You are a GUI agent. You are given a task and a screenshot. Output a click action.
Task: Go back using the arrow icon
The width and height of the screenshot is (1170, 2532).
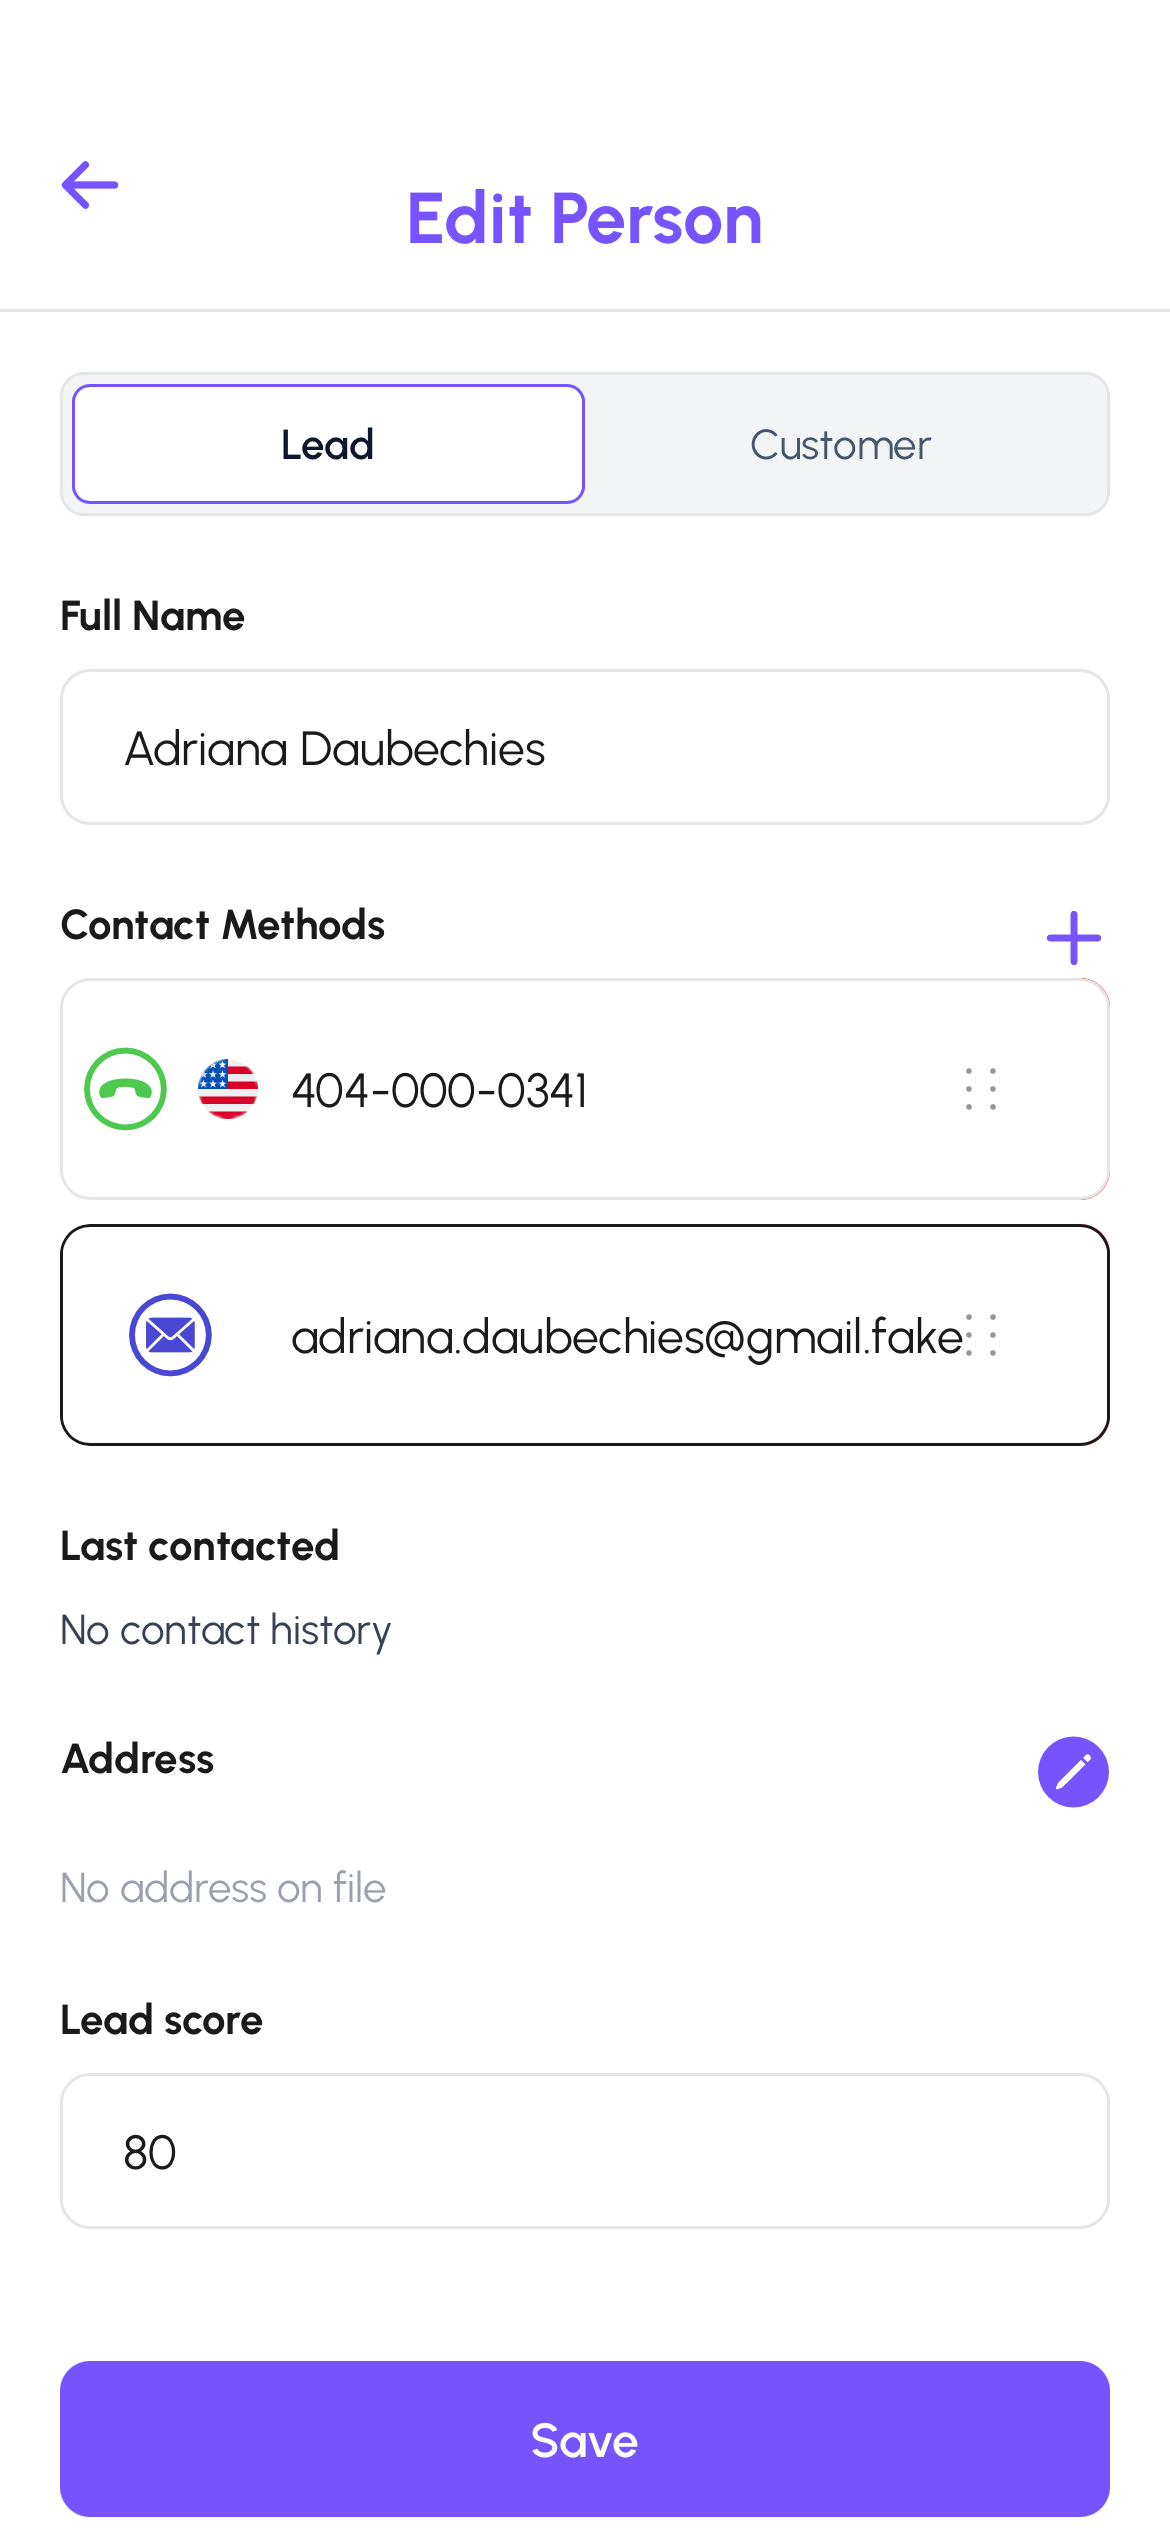tap(90, 185)
